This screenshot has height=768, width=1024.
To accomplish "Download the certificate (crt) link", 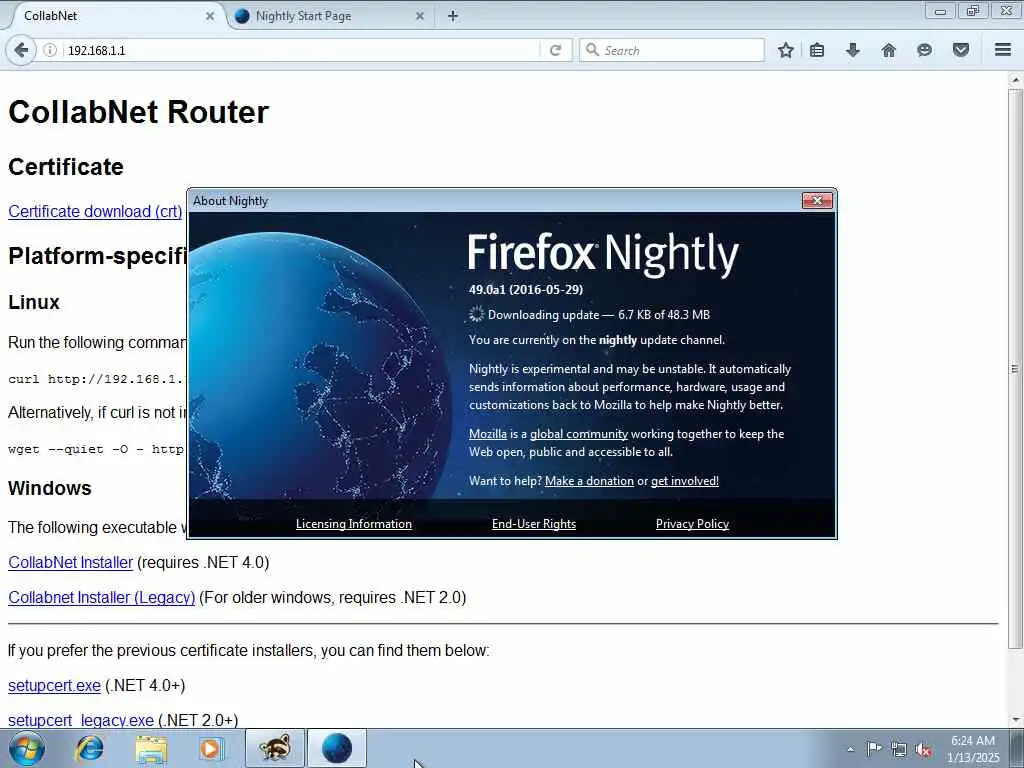I will click(x=95, y=212).
